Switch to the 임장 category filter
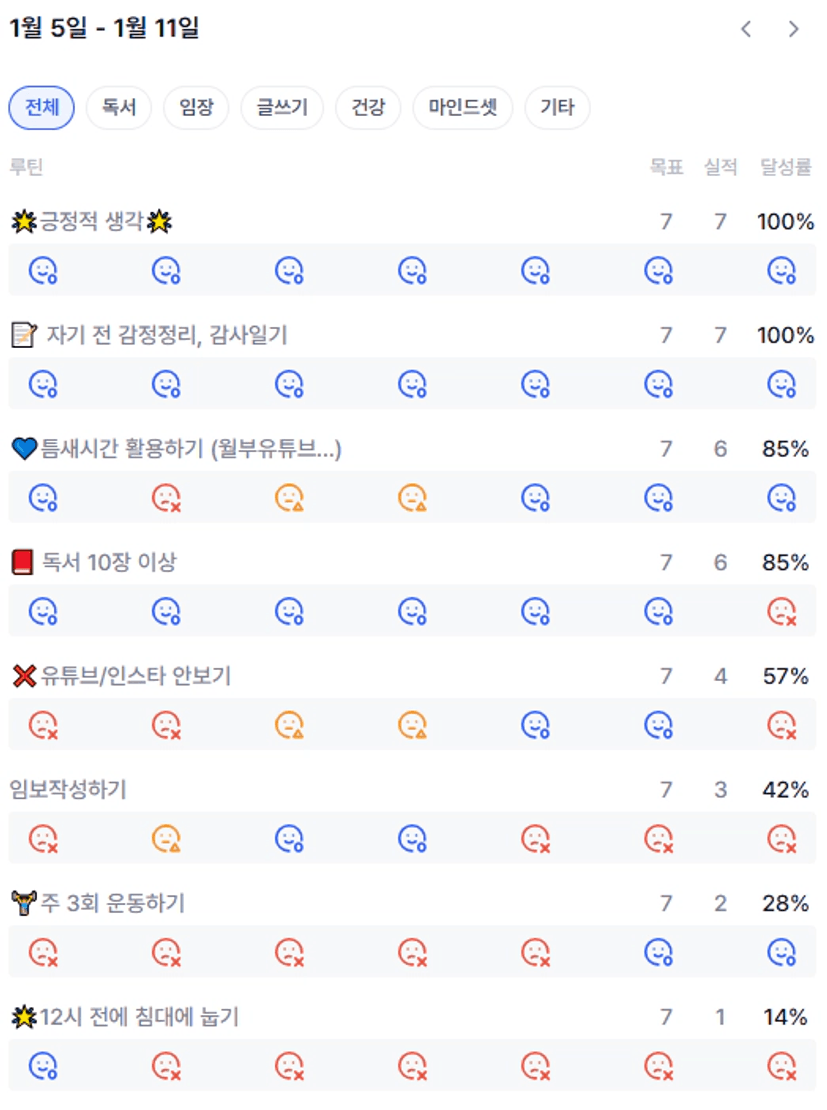The width and height of the screenshot is (827, 1110). pos(196,108)
